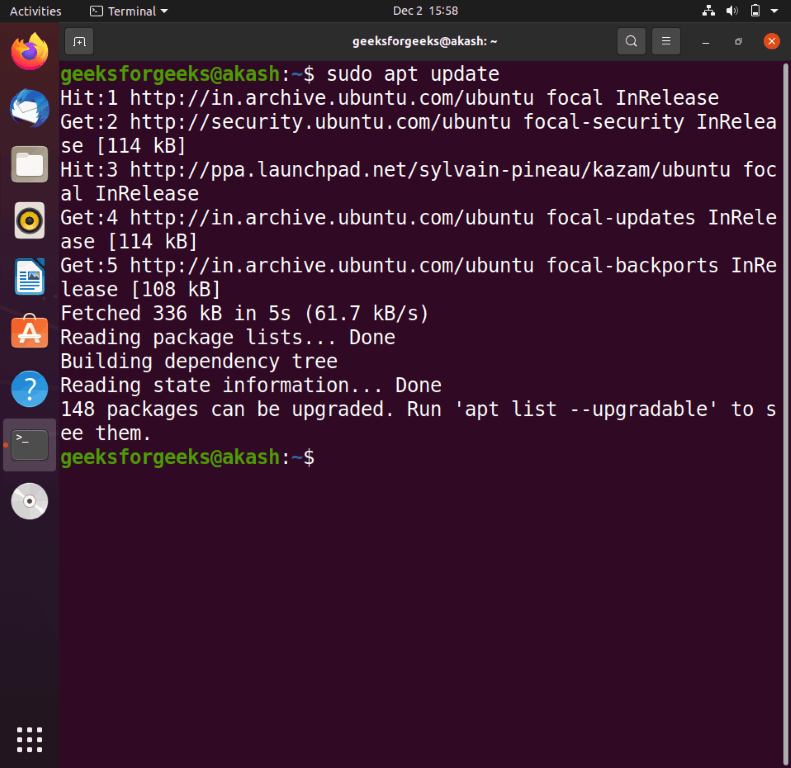Open Rhythmbox music player
Viewport: 791px width, 768px height.
tap(30, 221)
